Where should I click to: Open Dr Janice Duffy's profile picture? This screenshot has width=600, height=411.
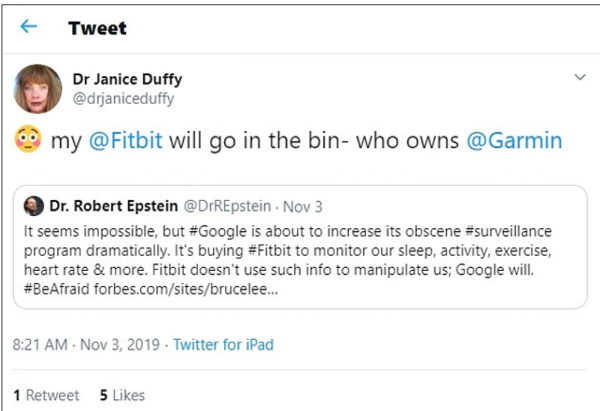pos(38,89)
